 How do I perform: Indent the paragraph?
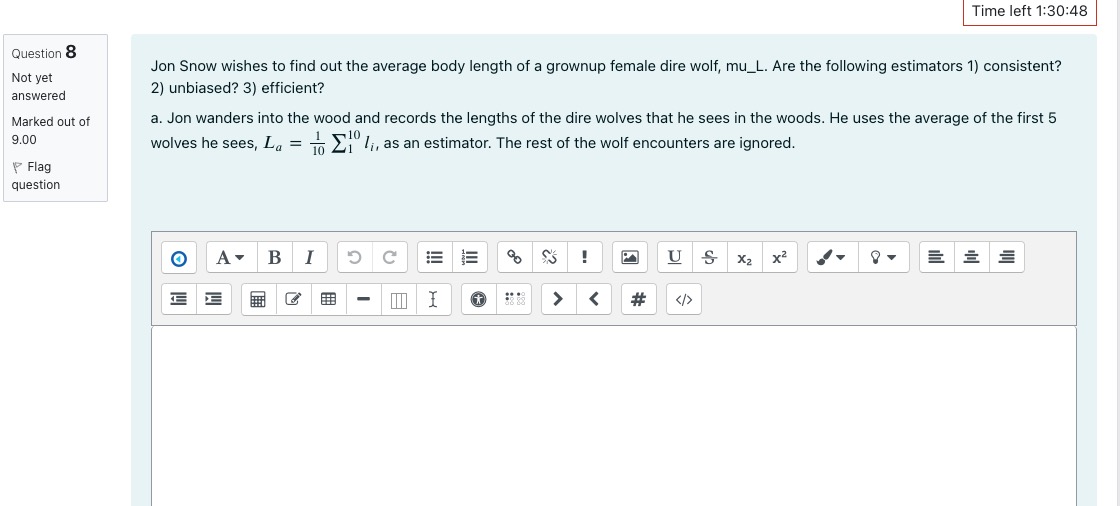pos(214,299)
